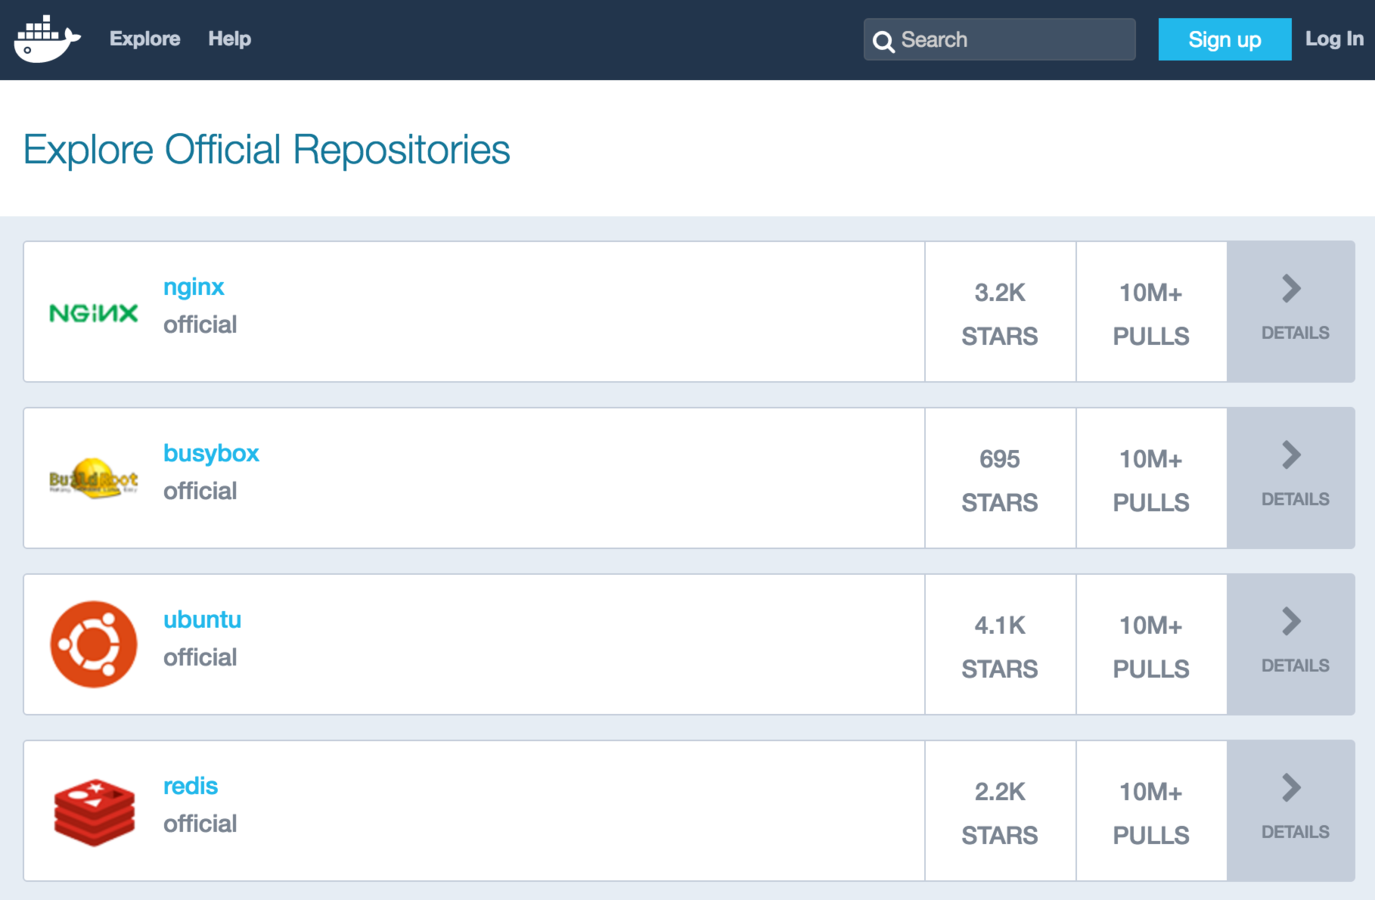Click the 3.2K STARS cell for nginx

click(x=1000, y=312)
